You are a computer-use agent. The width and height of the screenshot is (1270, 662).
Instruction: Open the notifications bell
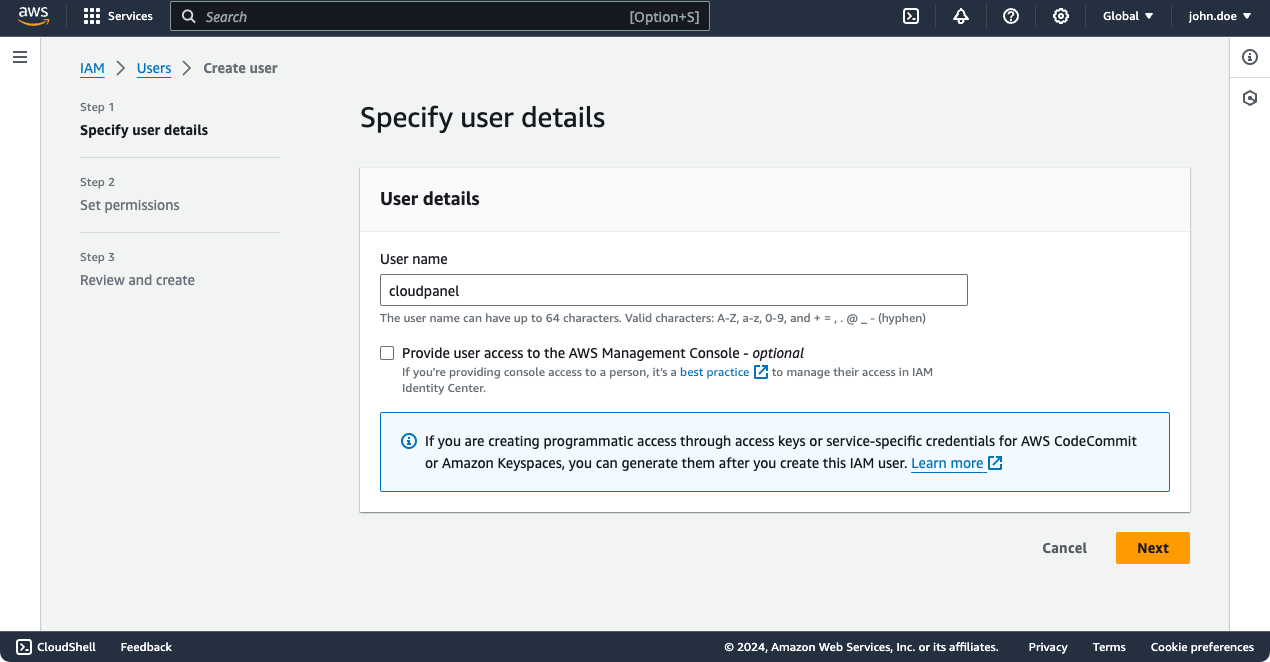tap(961, 16)
